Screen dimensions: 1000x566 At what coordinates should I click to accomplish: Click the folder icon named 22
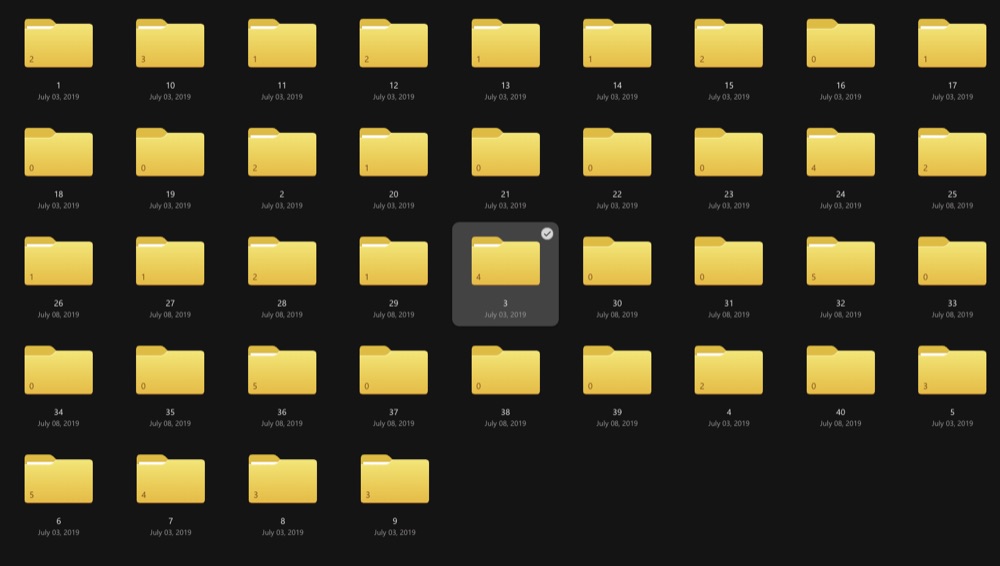coord(617,153)
